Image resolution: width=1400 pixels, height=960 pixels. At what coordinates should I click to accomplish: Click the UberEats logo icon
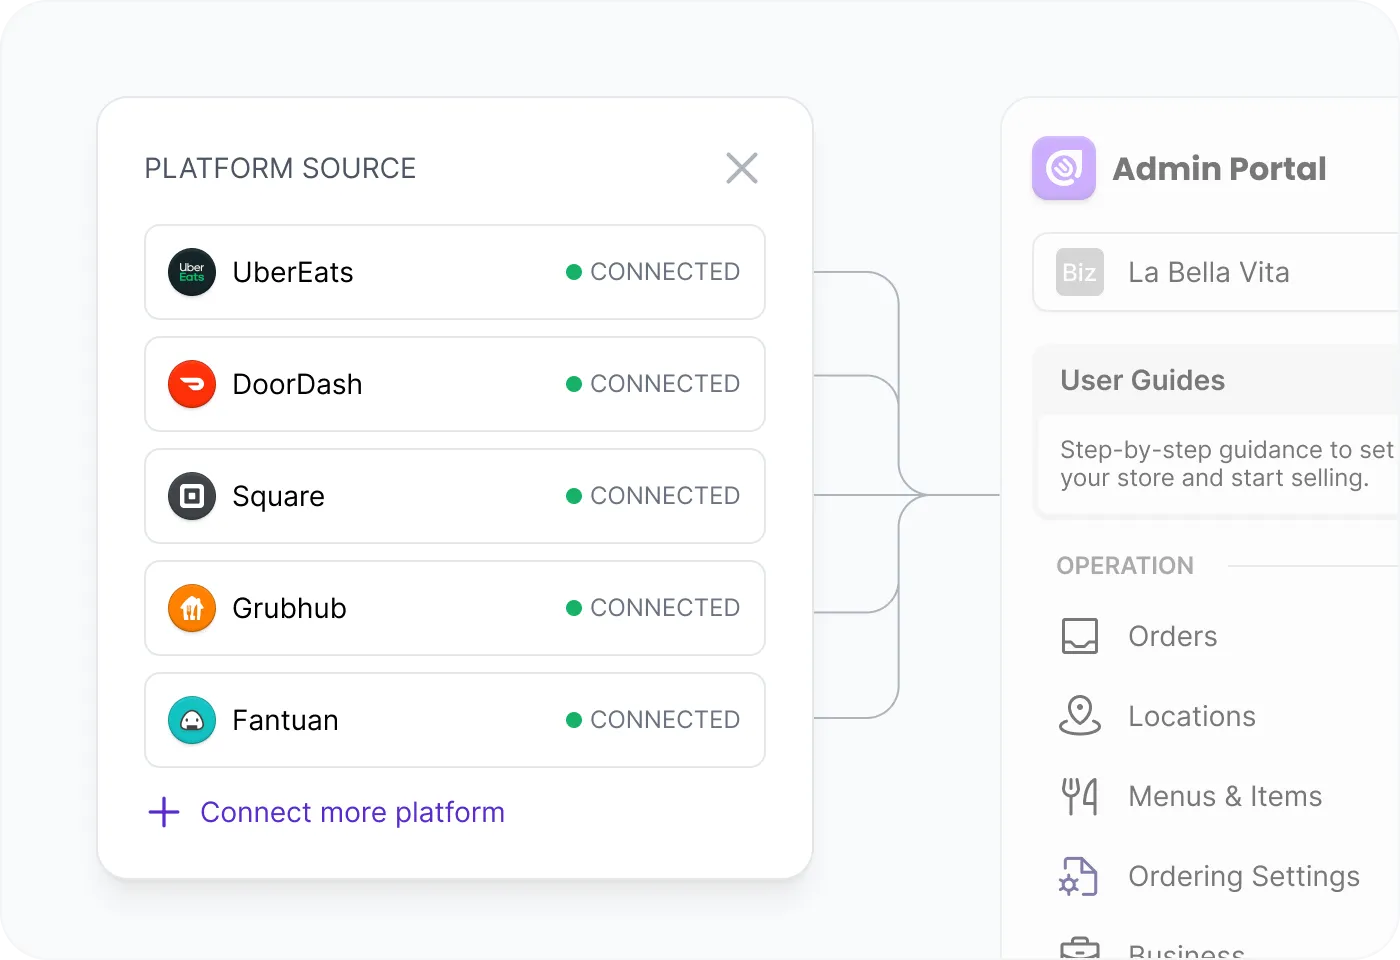pos(192,272)
